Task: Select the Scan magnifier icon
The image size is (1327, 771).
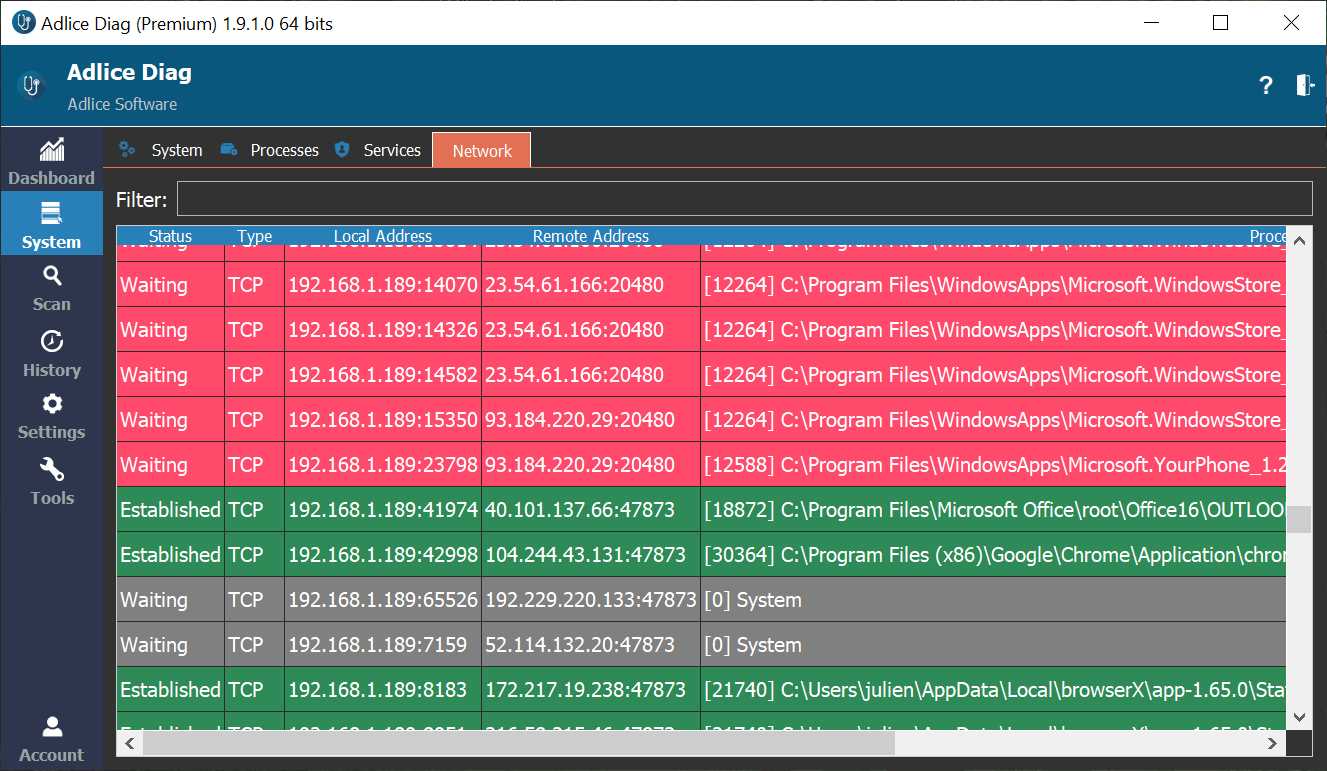Action: [52, 276]
